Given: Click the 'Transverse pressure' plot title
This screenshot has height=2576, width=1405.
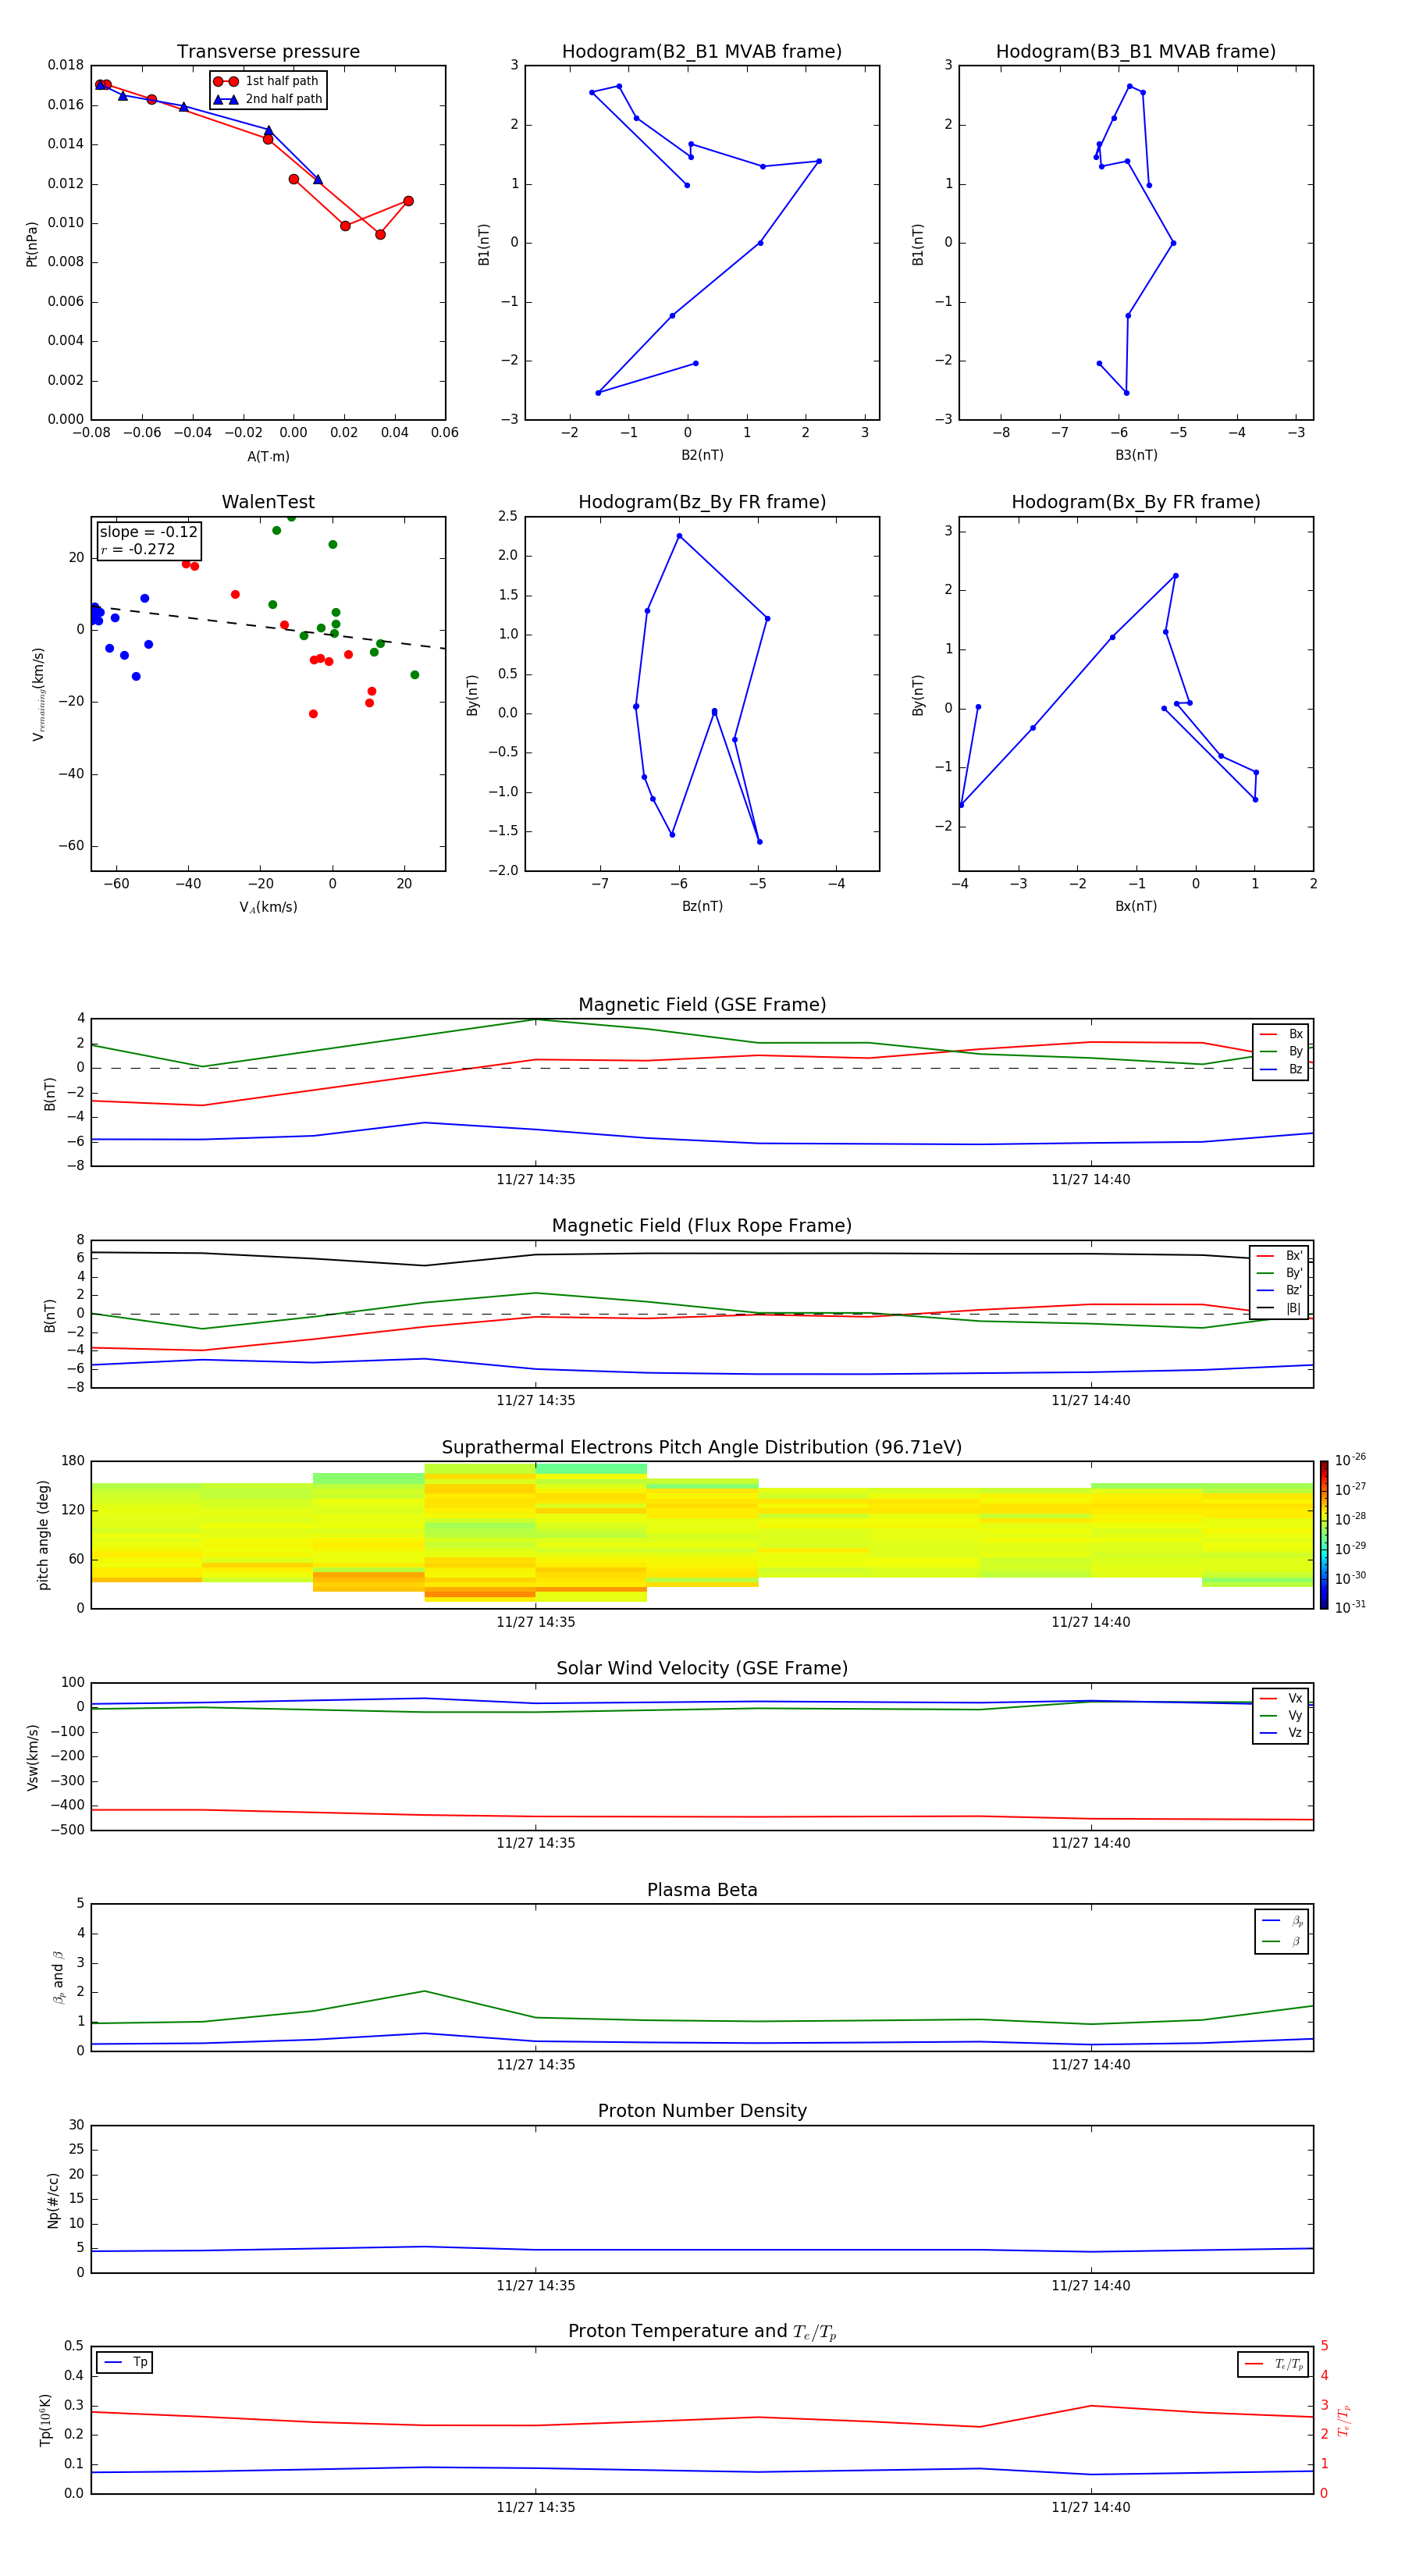Looking at the screenshot, I should (268, 51).
